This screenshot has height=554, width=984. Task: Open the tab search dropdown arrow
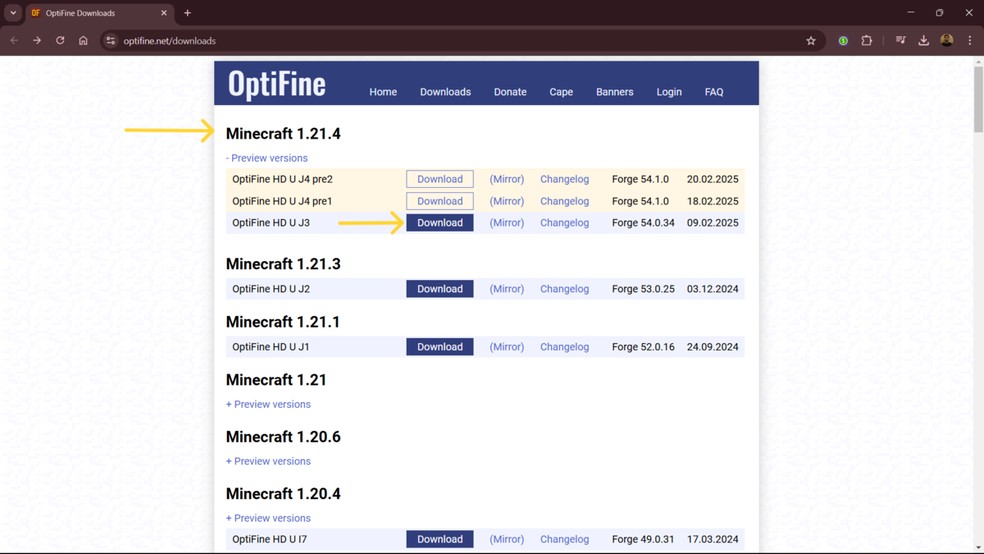click(13, 13)
